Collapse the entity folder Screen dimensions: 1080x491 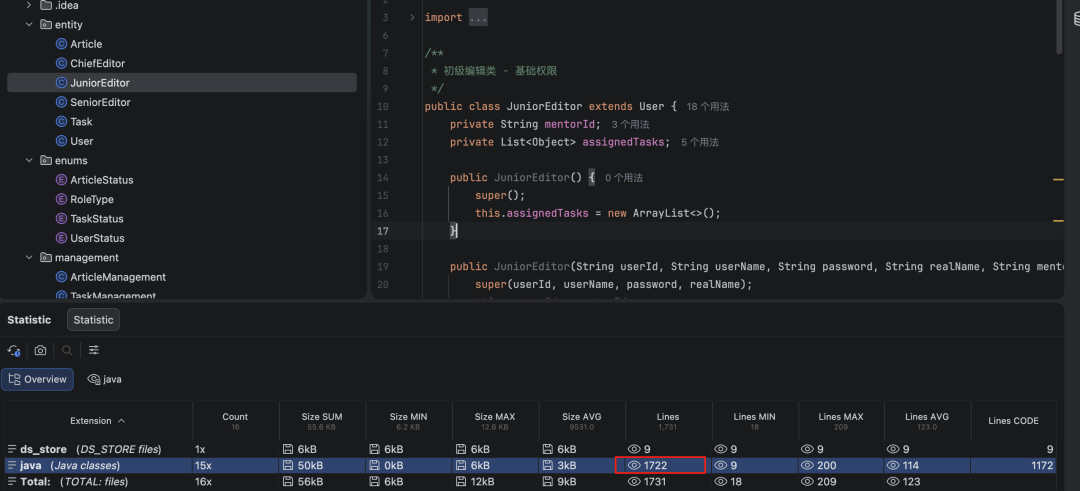tap(29, 25)
